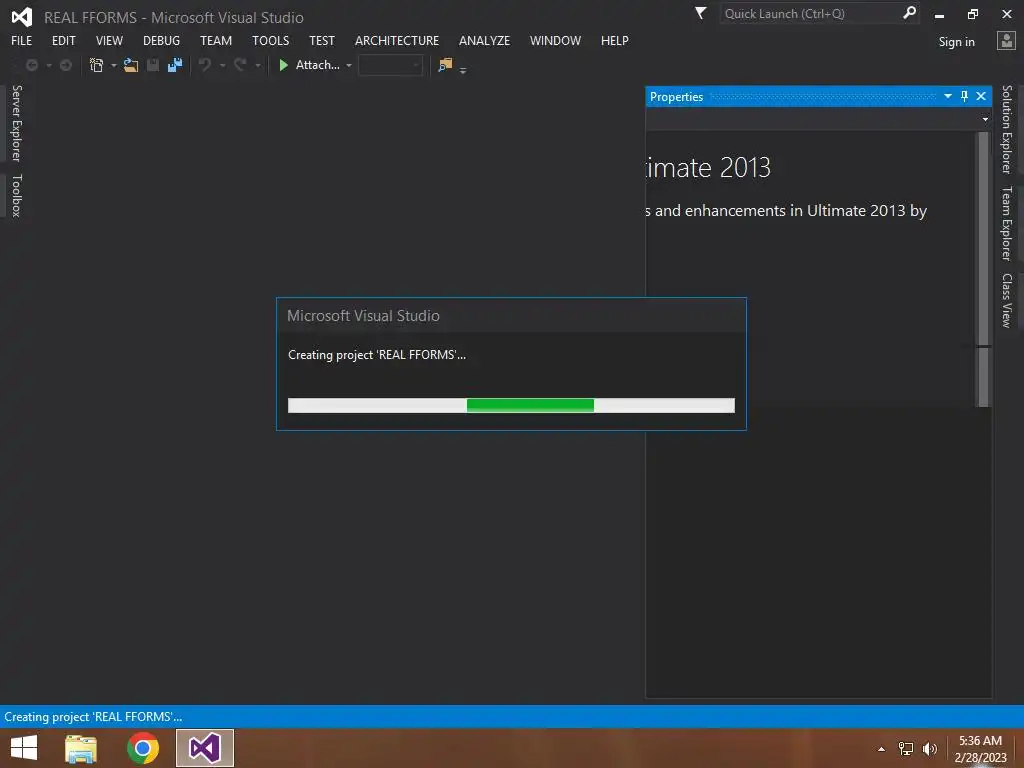This screenshot has height=768, width=1024.
Task: Open the Server Explorer side tab
Action: 17,123
